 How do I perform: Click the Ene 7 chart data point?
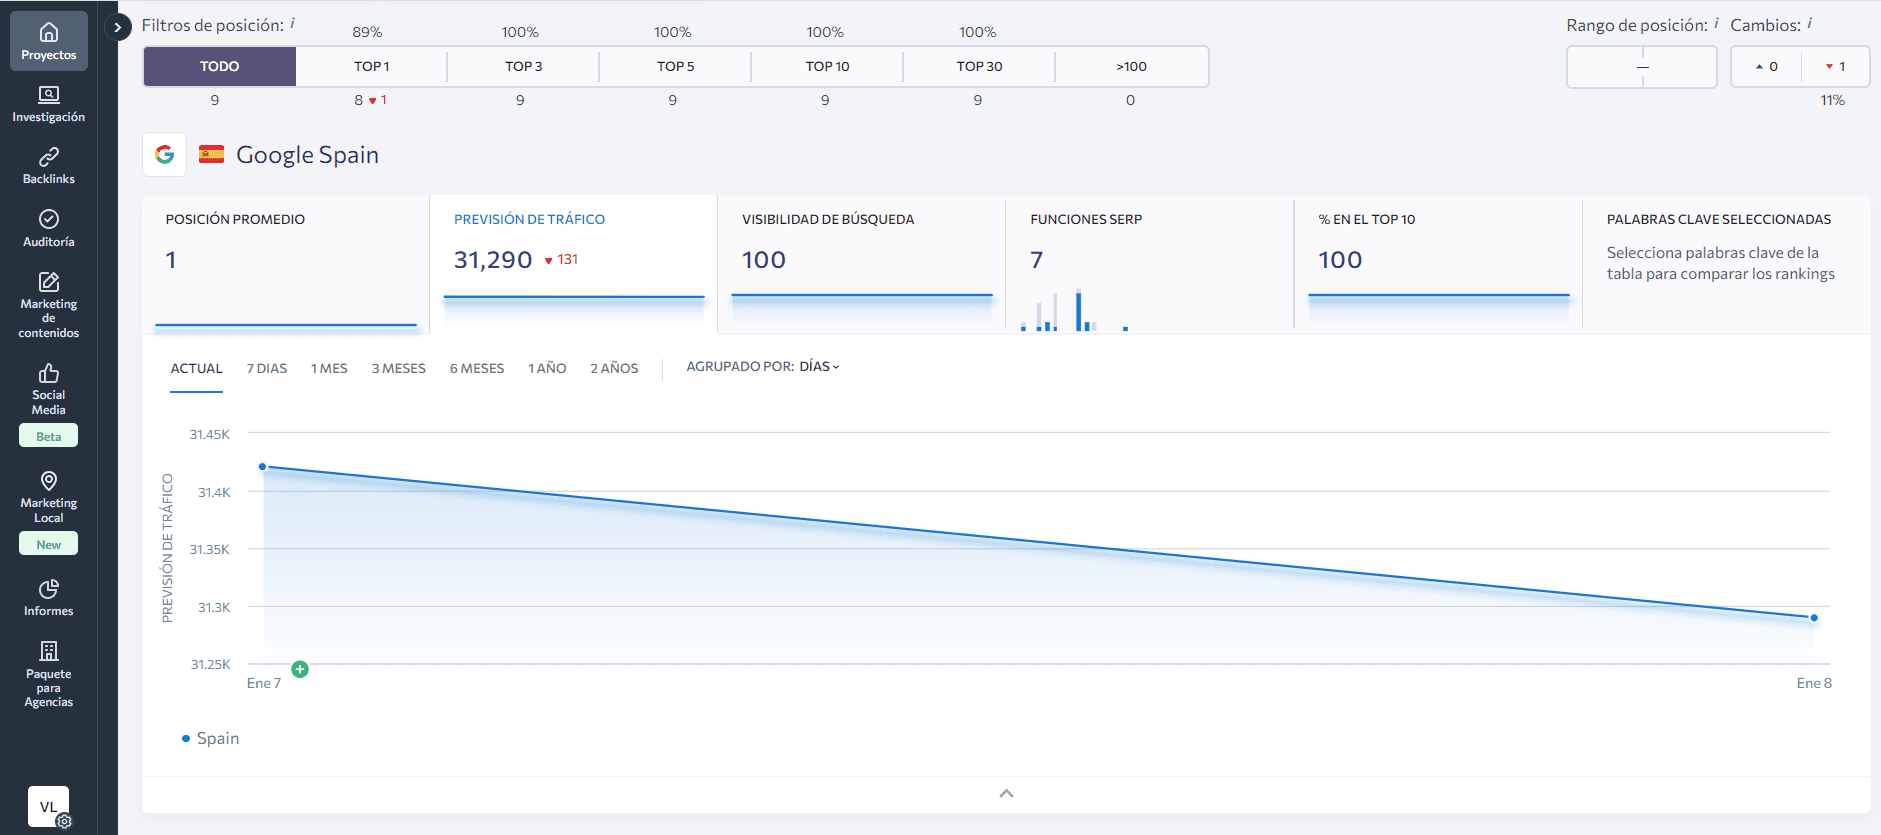click(x=263, y=467)
